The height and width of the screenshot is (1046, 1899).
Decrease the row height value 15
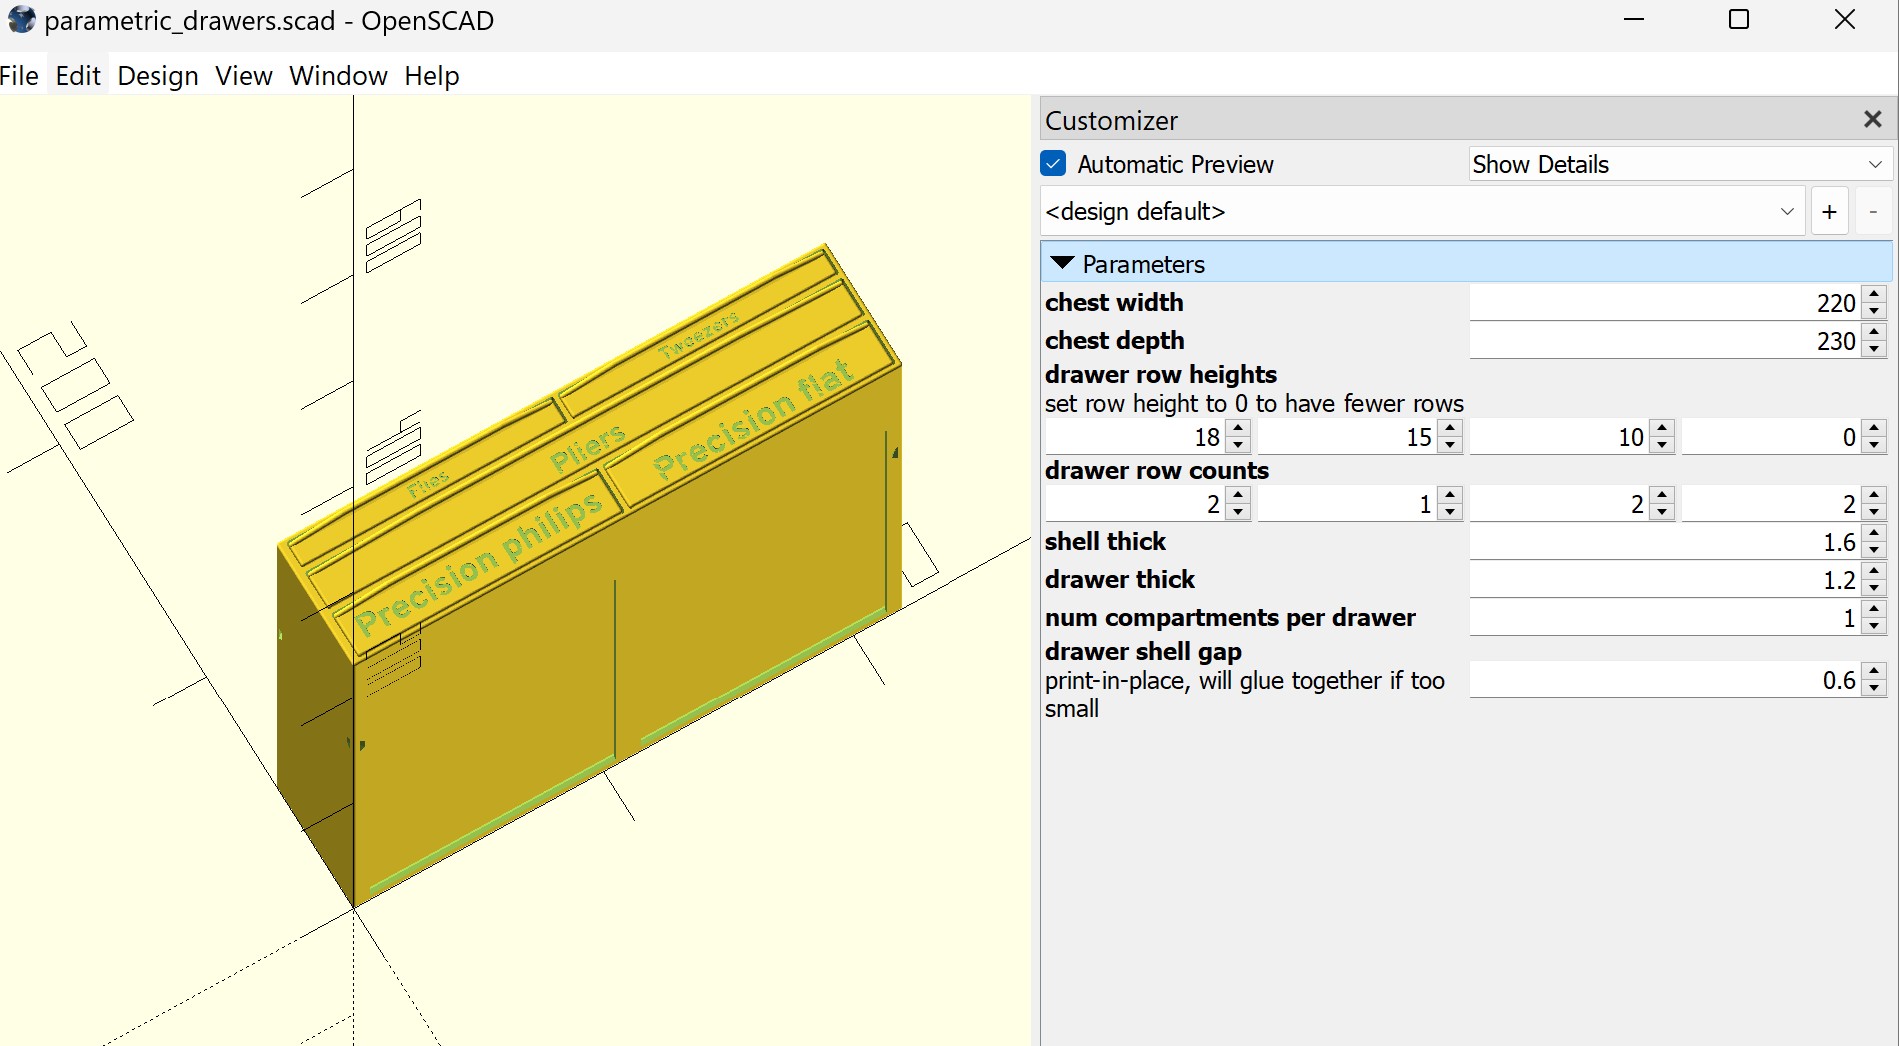click(1450, 446)
